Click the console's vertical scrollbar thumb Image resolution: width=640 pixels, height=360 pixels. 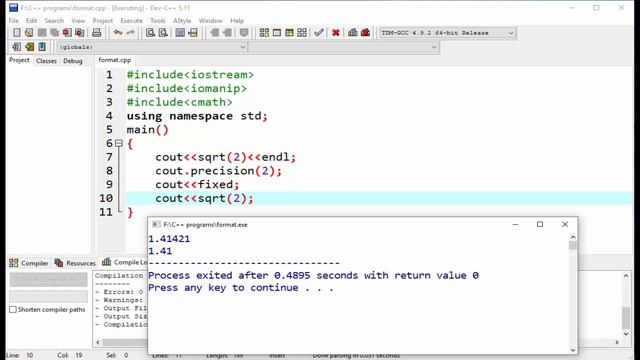coord(573,245)
